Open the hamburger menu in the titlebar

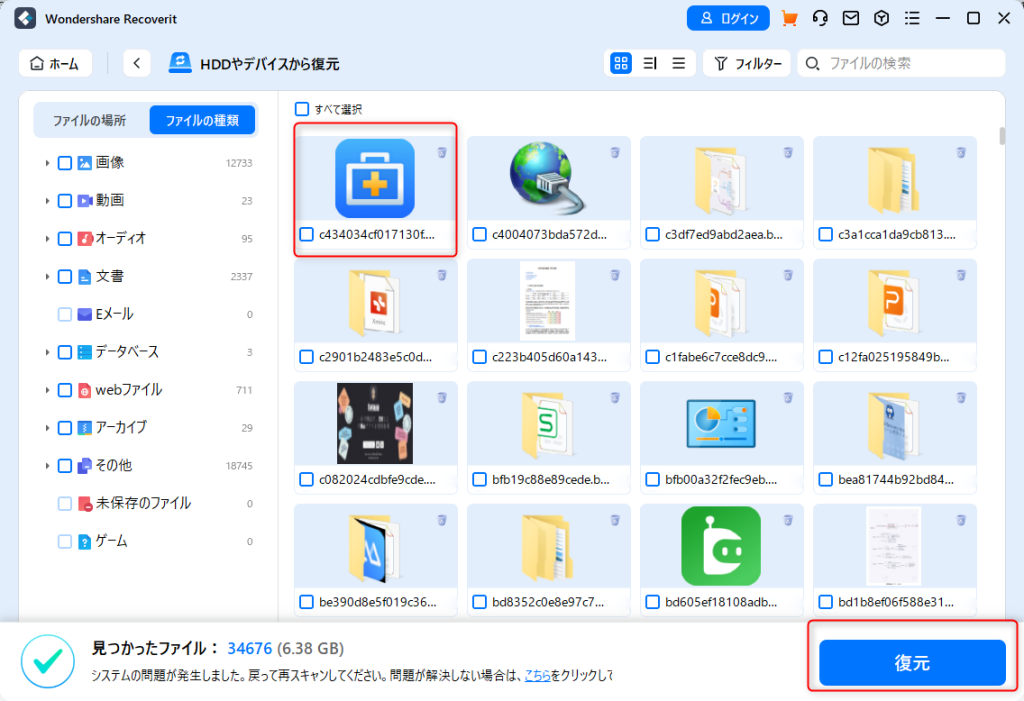(x=911, y=18)
